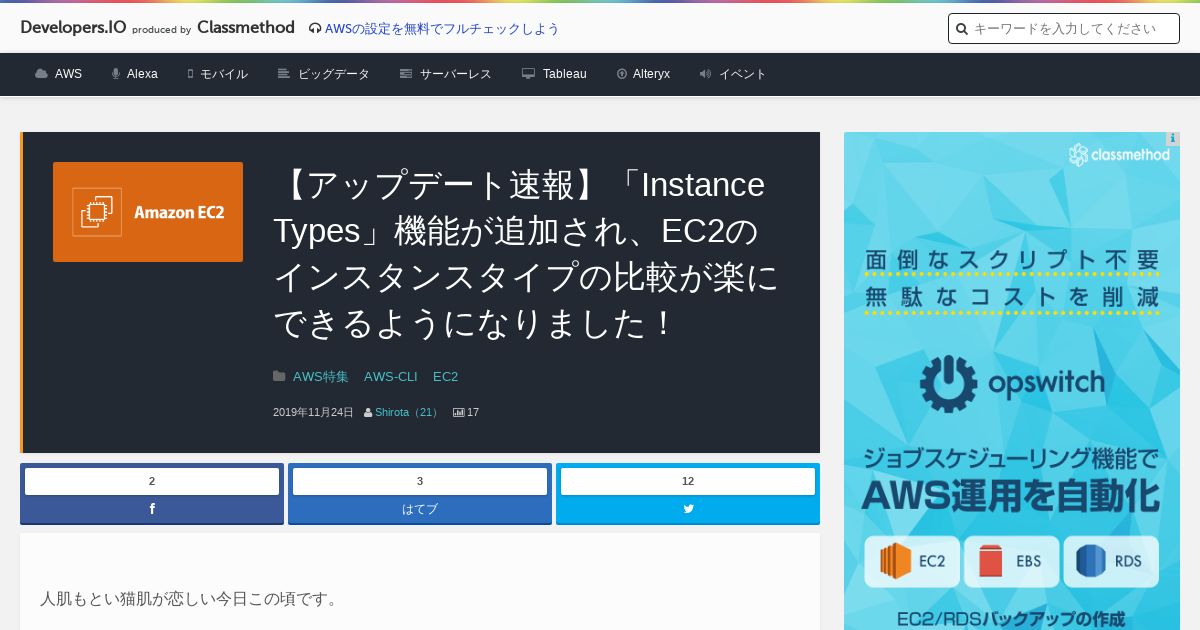1200x630 pixels.
Task: Bookmark the article with the はてブ button
Action: point(420,509)
